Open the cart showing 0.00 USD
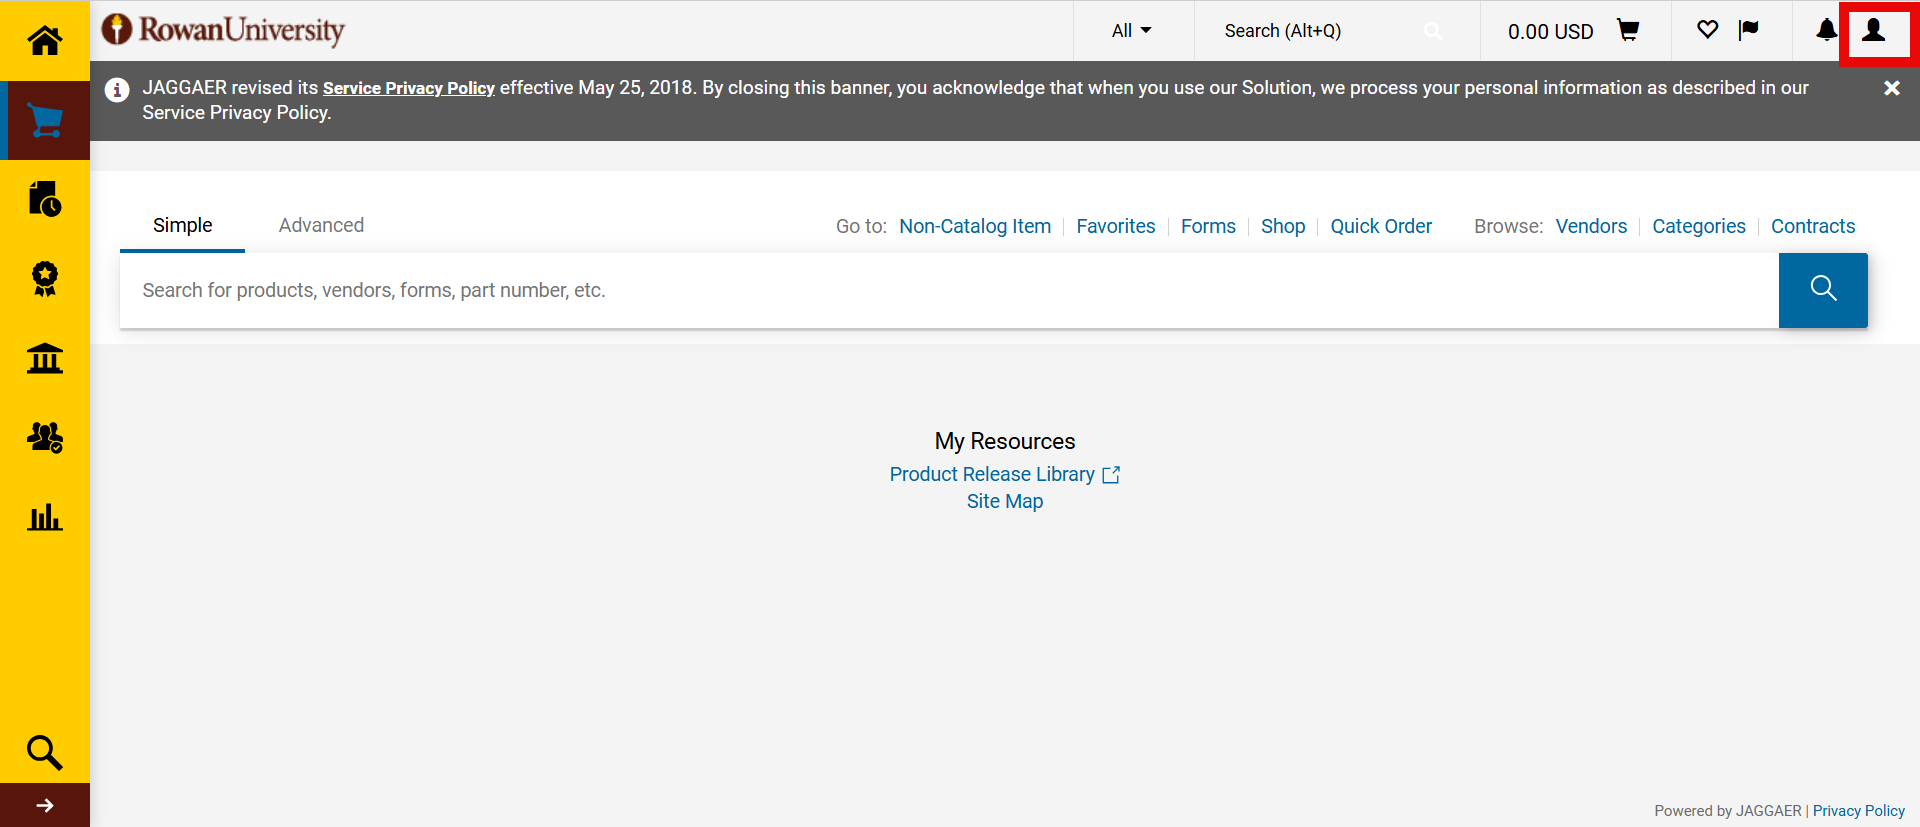This screenshot has width=1920, height=827. (x=1572, y=31)
